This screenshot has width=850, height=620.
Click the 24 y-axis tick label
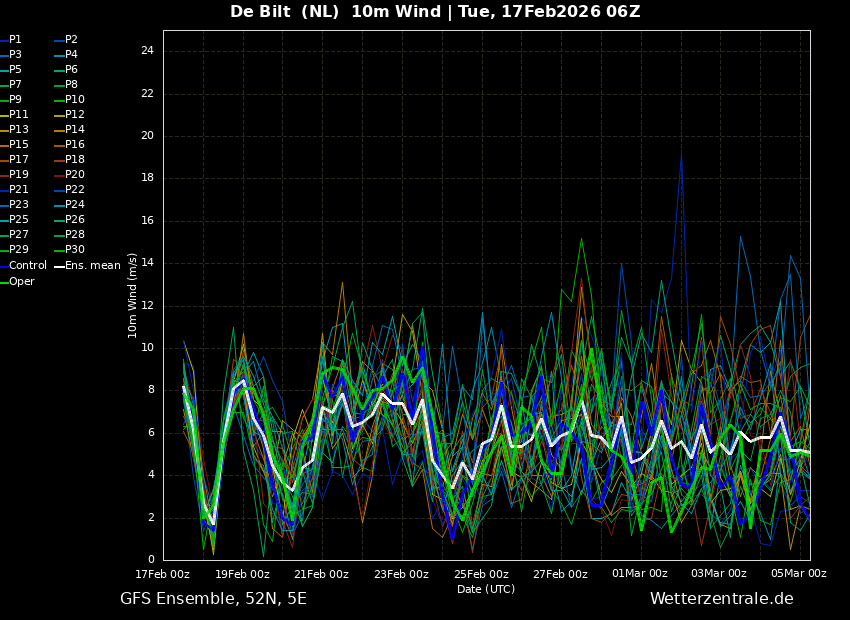(147, 51)
